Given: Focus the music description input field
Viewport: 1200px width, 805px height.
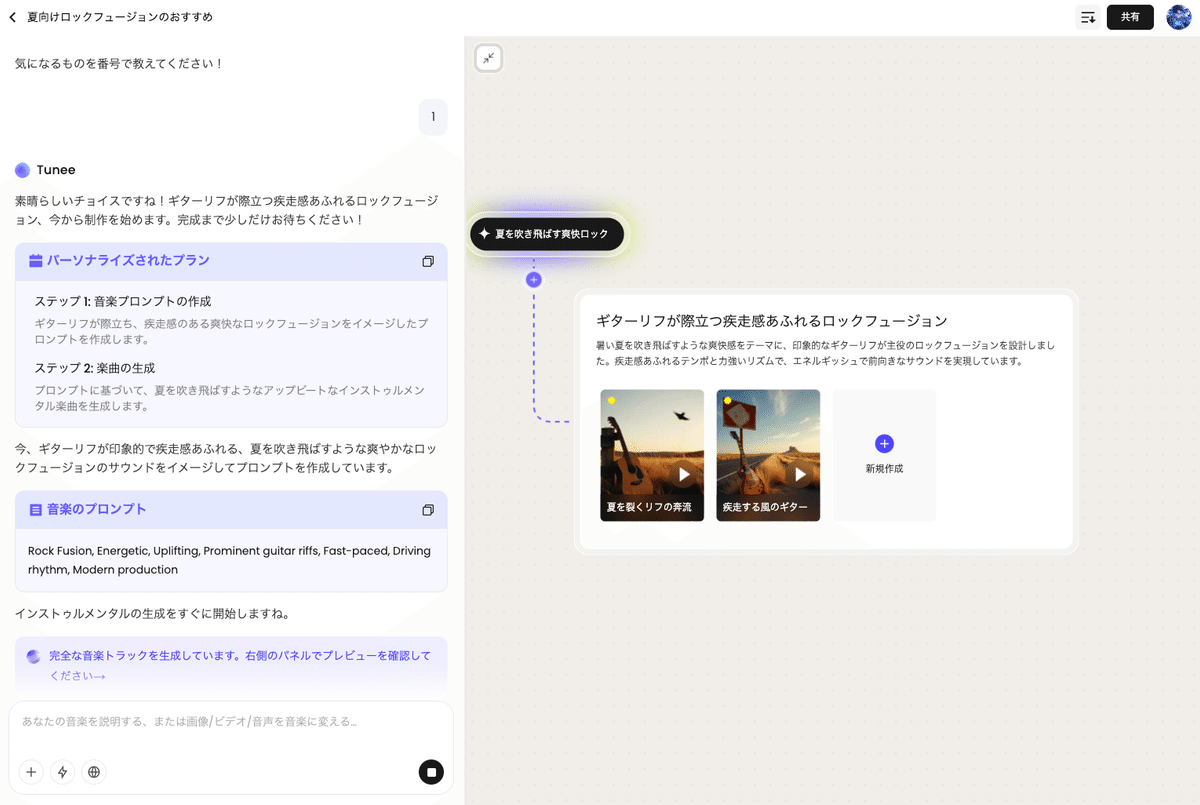Looking at the screenshot, I should [x=230, y=722].
